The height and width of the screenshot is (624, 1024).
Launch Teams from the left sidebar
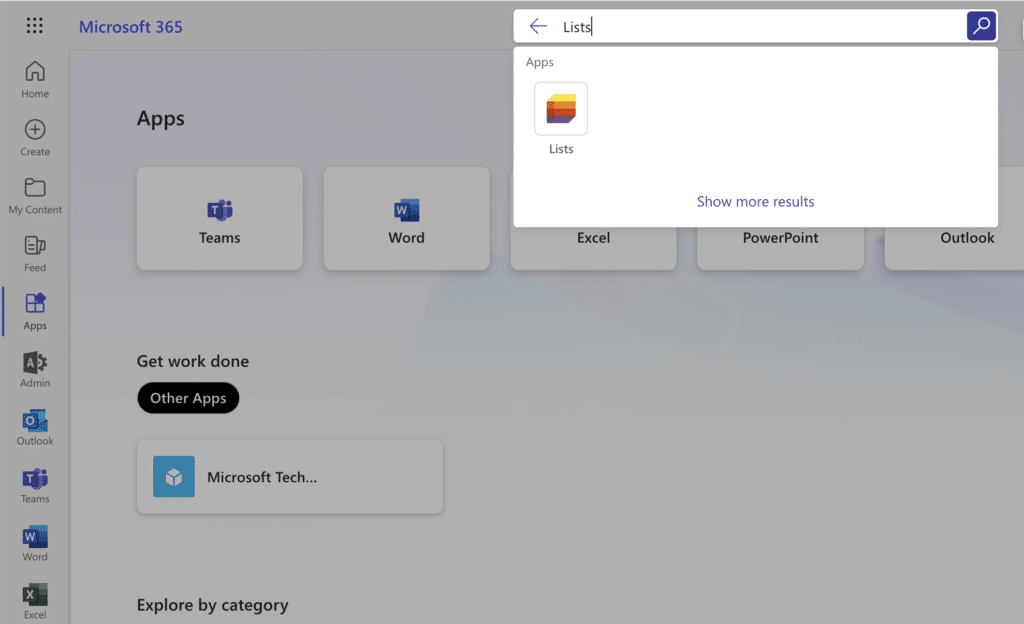[x=35, y=486]
